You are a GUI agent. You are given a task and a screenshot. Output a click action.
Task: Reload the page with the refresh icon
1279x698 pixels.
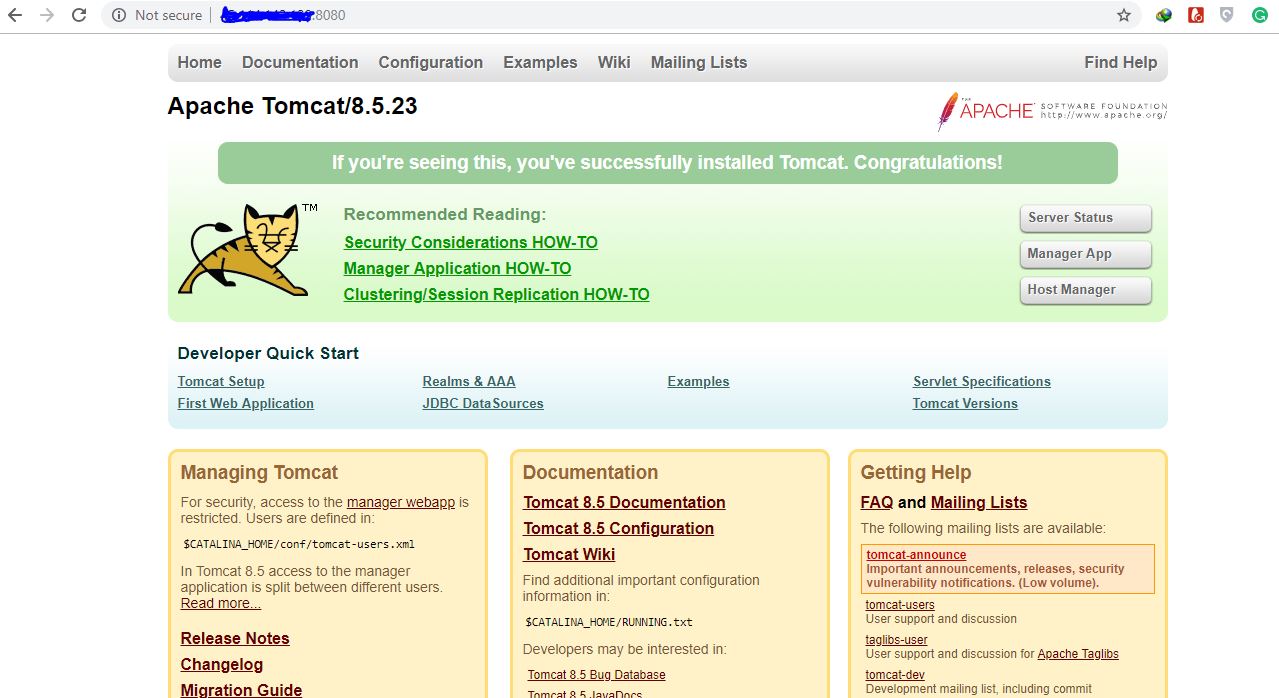tap(79, 15)
